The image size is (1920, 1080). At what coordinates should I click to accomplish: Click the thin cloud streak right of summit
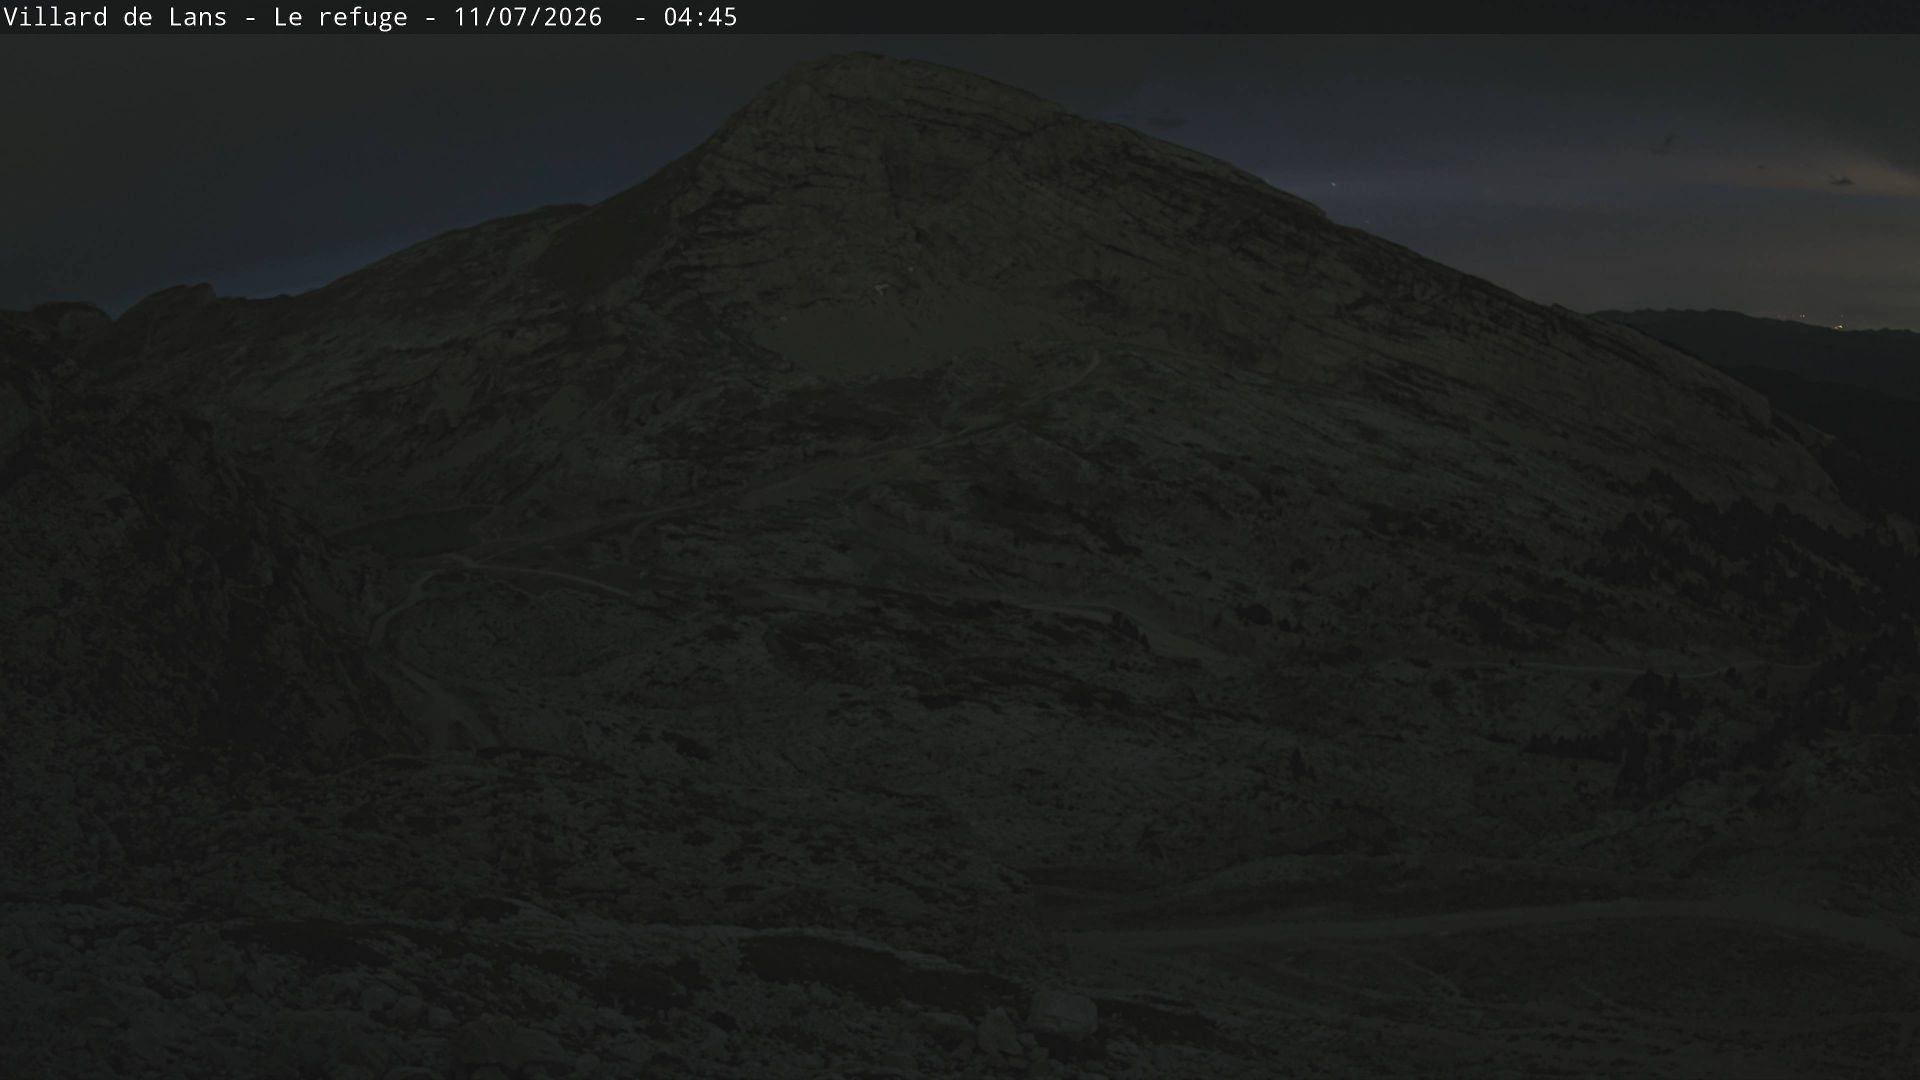coord(1165,122)
